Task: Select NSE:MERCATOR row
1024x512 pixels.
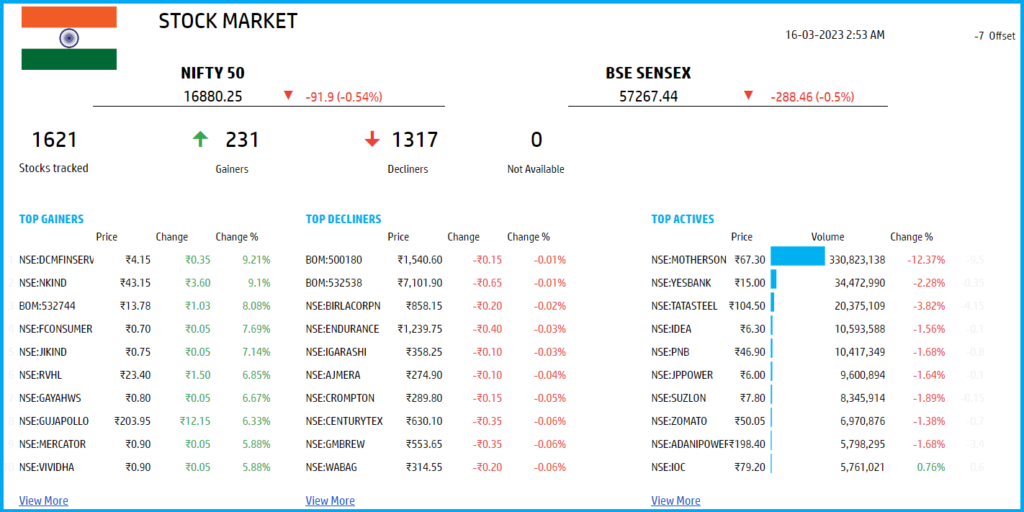Action: click(144, 444)
